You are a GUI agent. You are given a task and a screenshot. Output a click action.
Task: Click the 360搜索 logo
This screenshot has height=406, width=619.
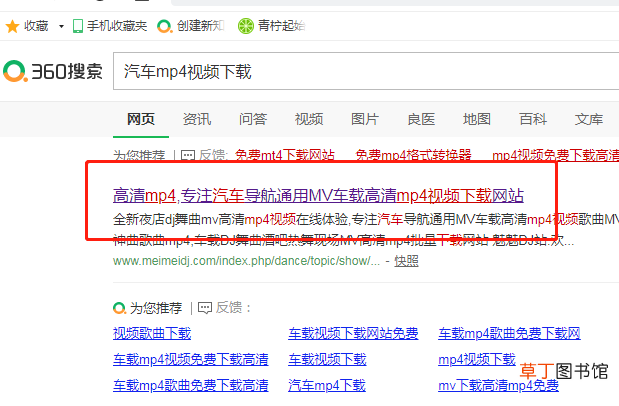[53, 71]
